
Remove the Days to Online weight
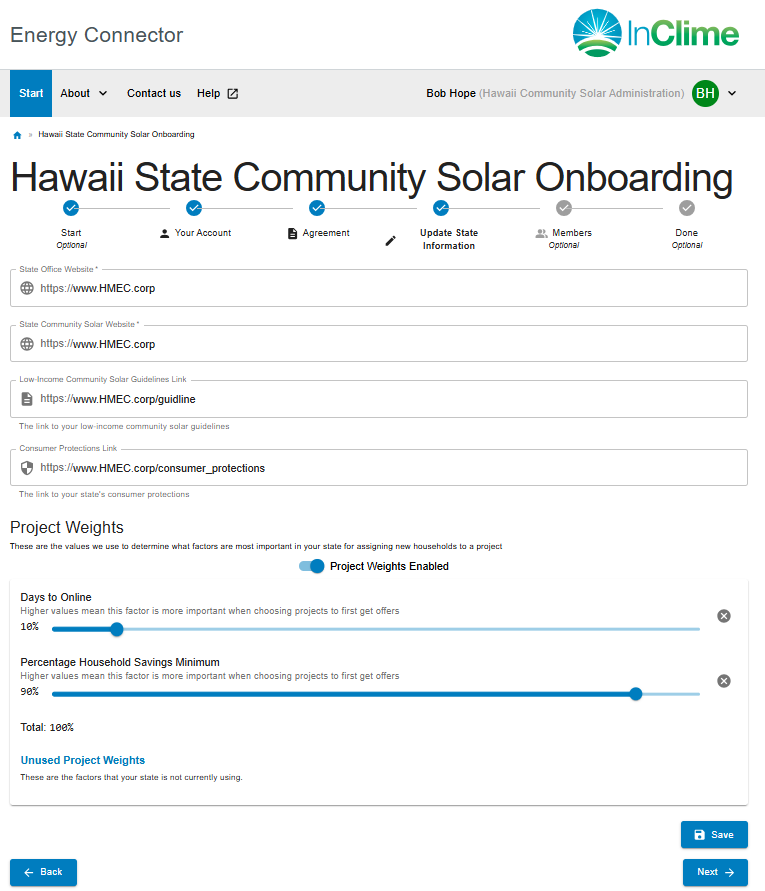(x=724, y=616)
